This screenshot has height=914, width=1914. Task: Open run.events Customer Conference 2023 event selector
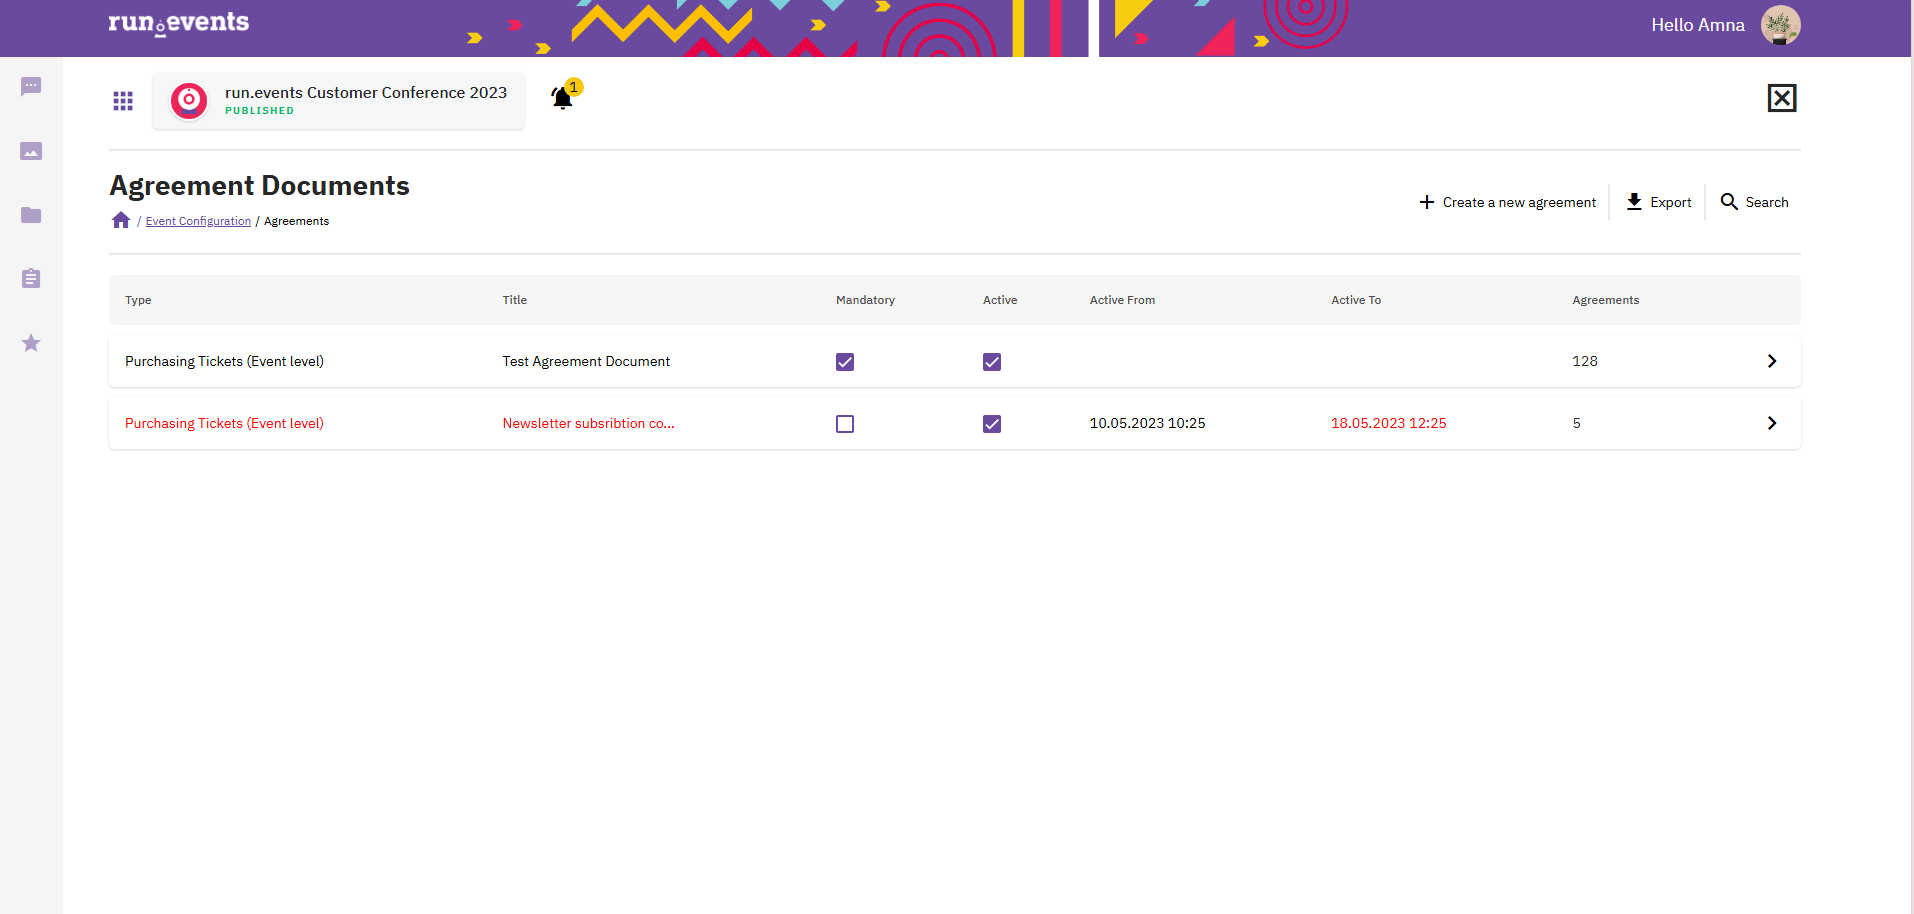tap(338, 100)
